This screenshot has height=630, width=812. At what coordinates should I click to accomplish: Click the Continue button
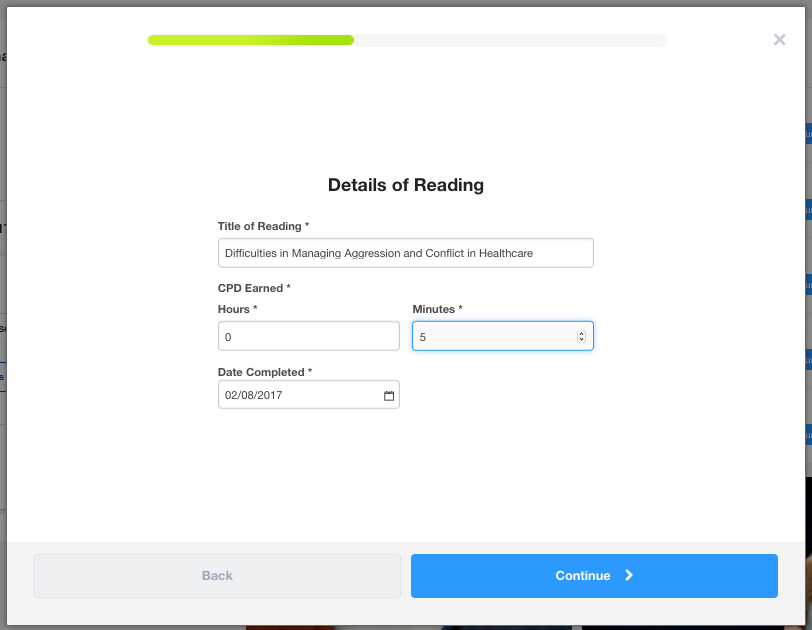coord(594,576)
